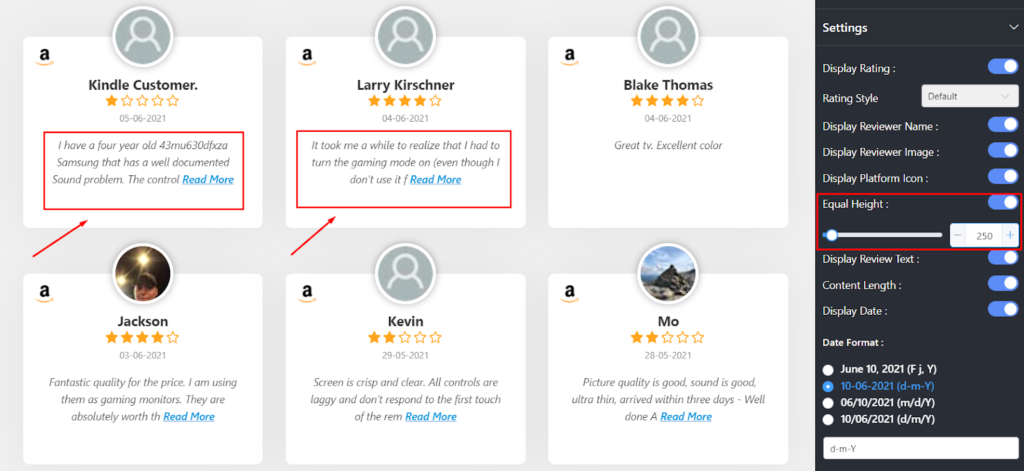Viewport: 1024px width, 471px height.
Task: Click Amazon icon on Kindle Customer card
Action: [44, 57]
